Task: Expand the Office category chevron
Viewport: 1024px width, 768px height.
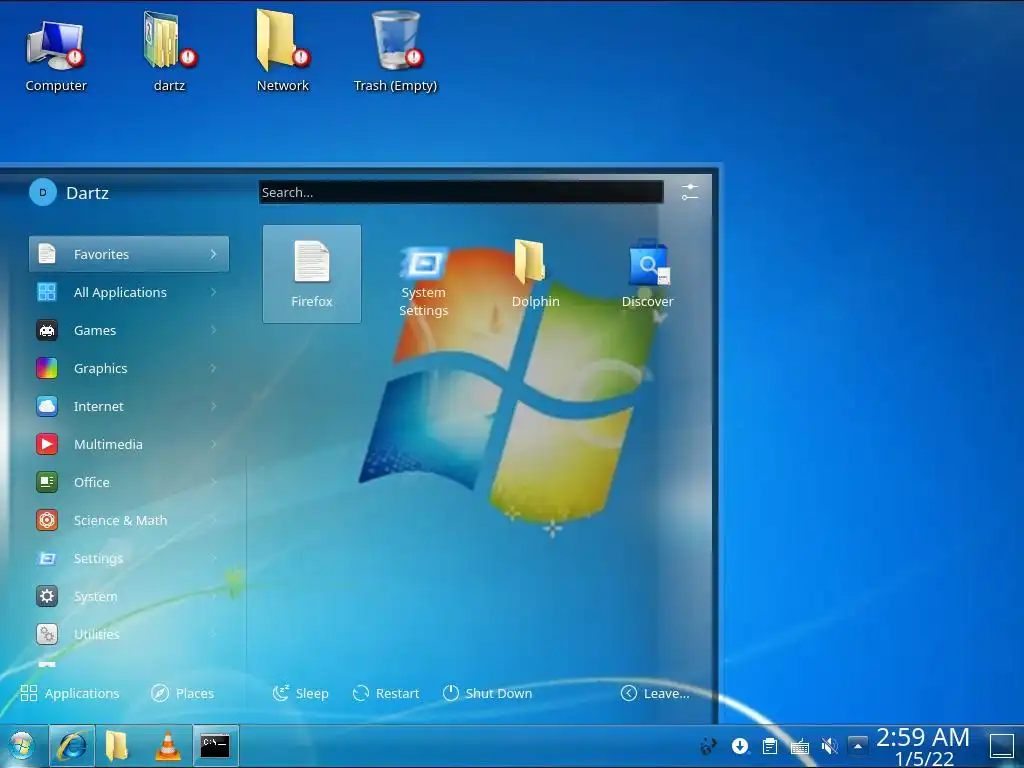Action: [213, 482]
